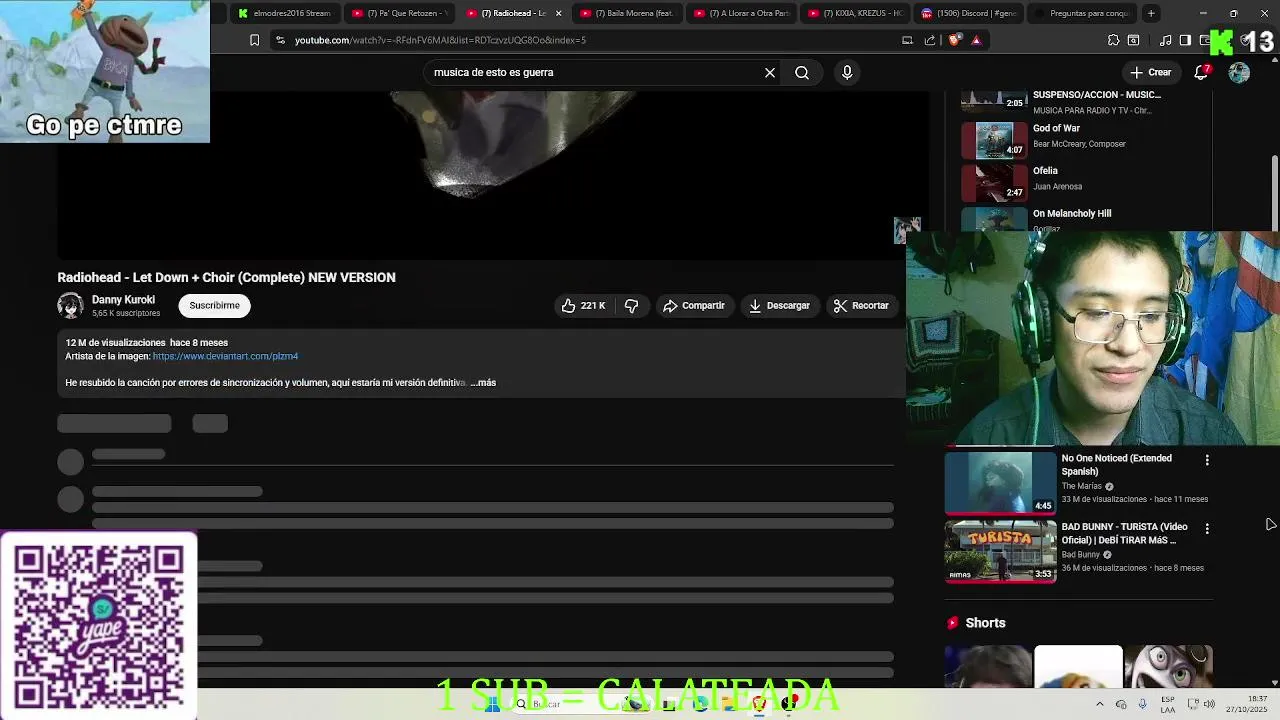Expand the description with ...más

(x=484, y=383)
